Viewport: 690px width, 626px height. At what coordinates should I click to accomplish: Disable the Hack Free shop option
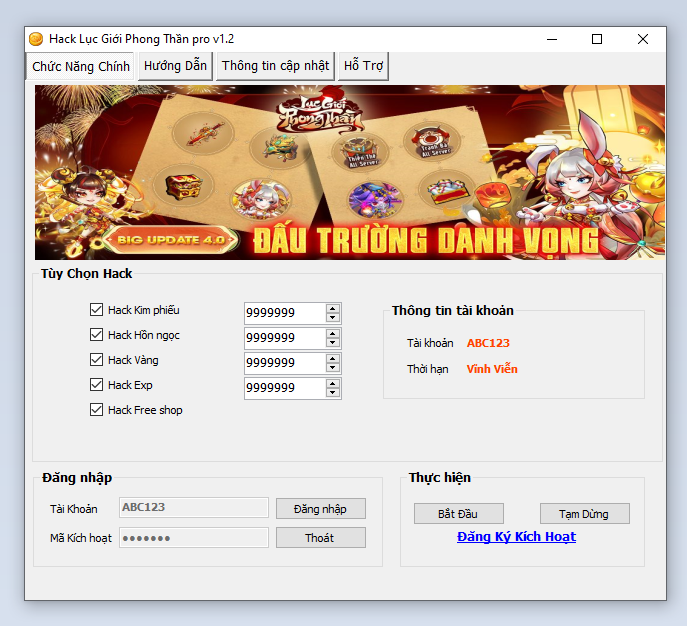point(97,410)
